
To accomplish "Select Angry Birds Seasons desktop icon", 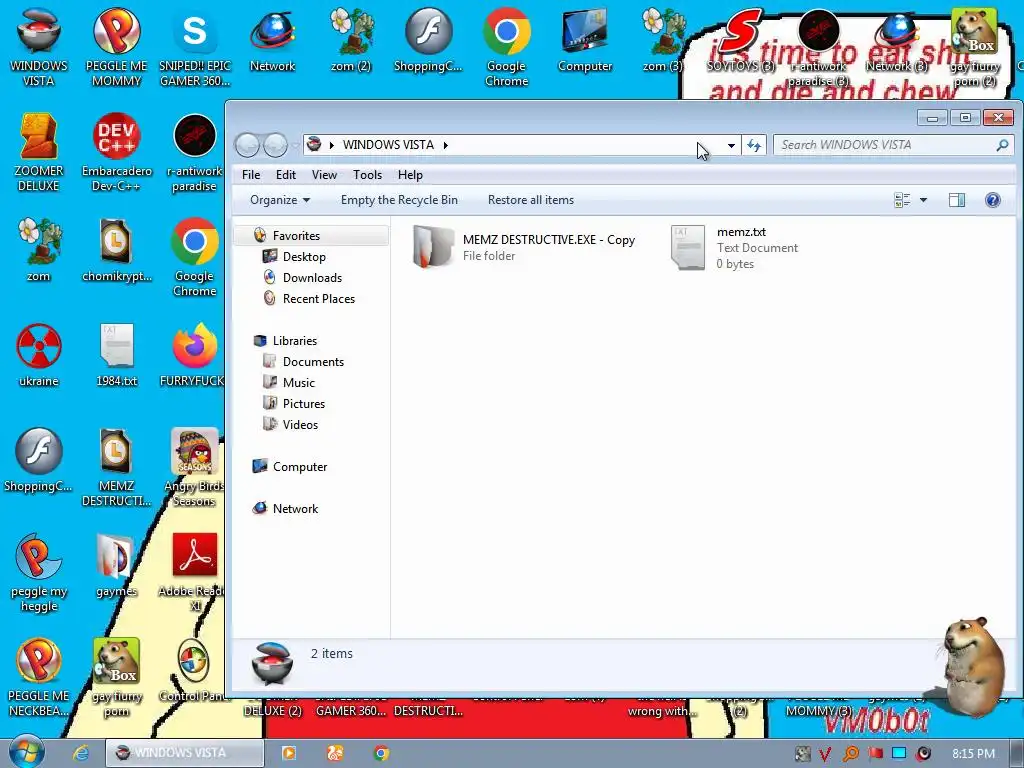I will click(x=194, y=467).
